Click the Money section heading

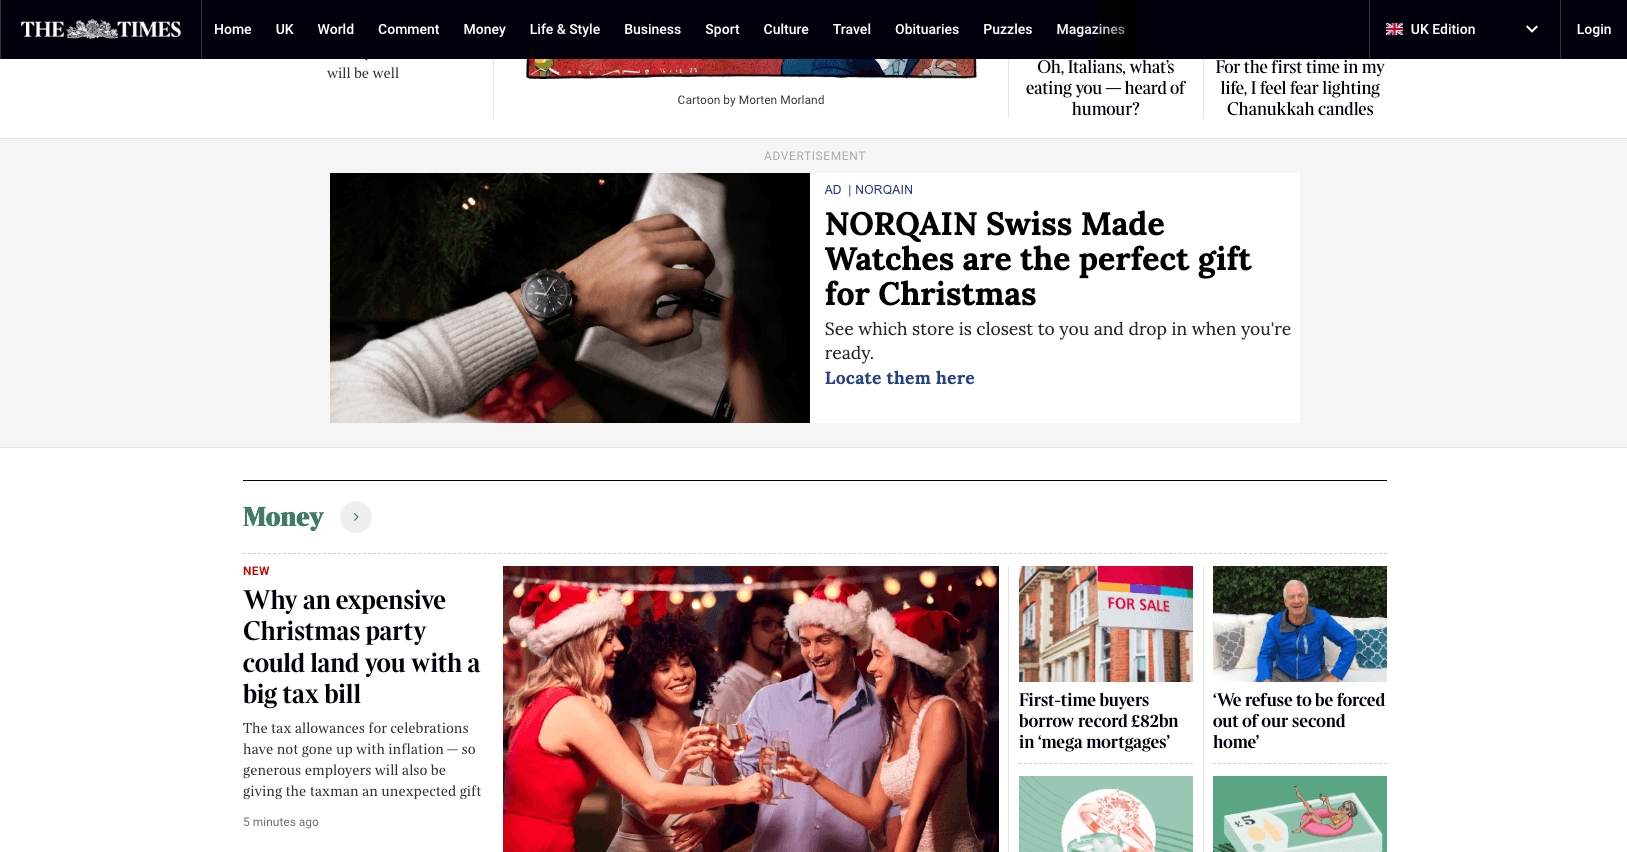click(x=283, y=517)
